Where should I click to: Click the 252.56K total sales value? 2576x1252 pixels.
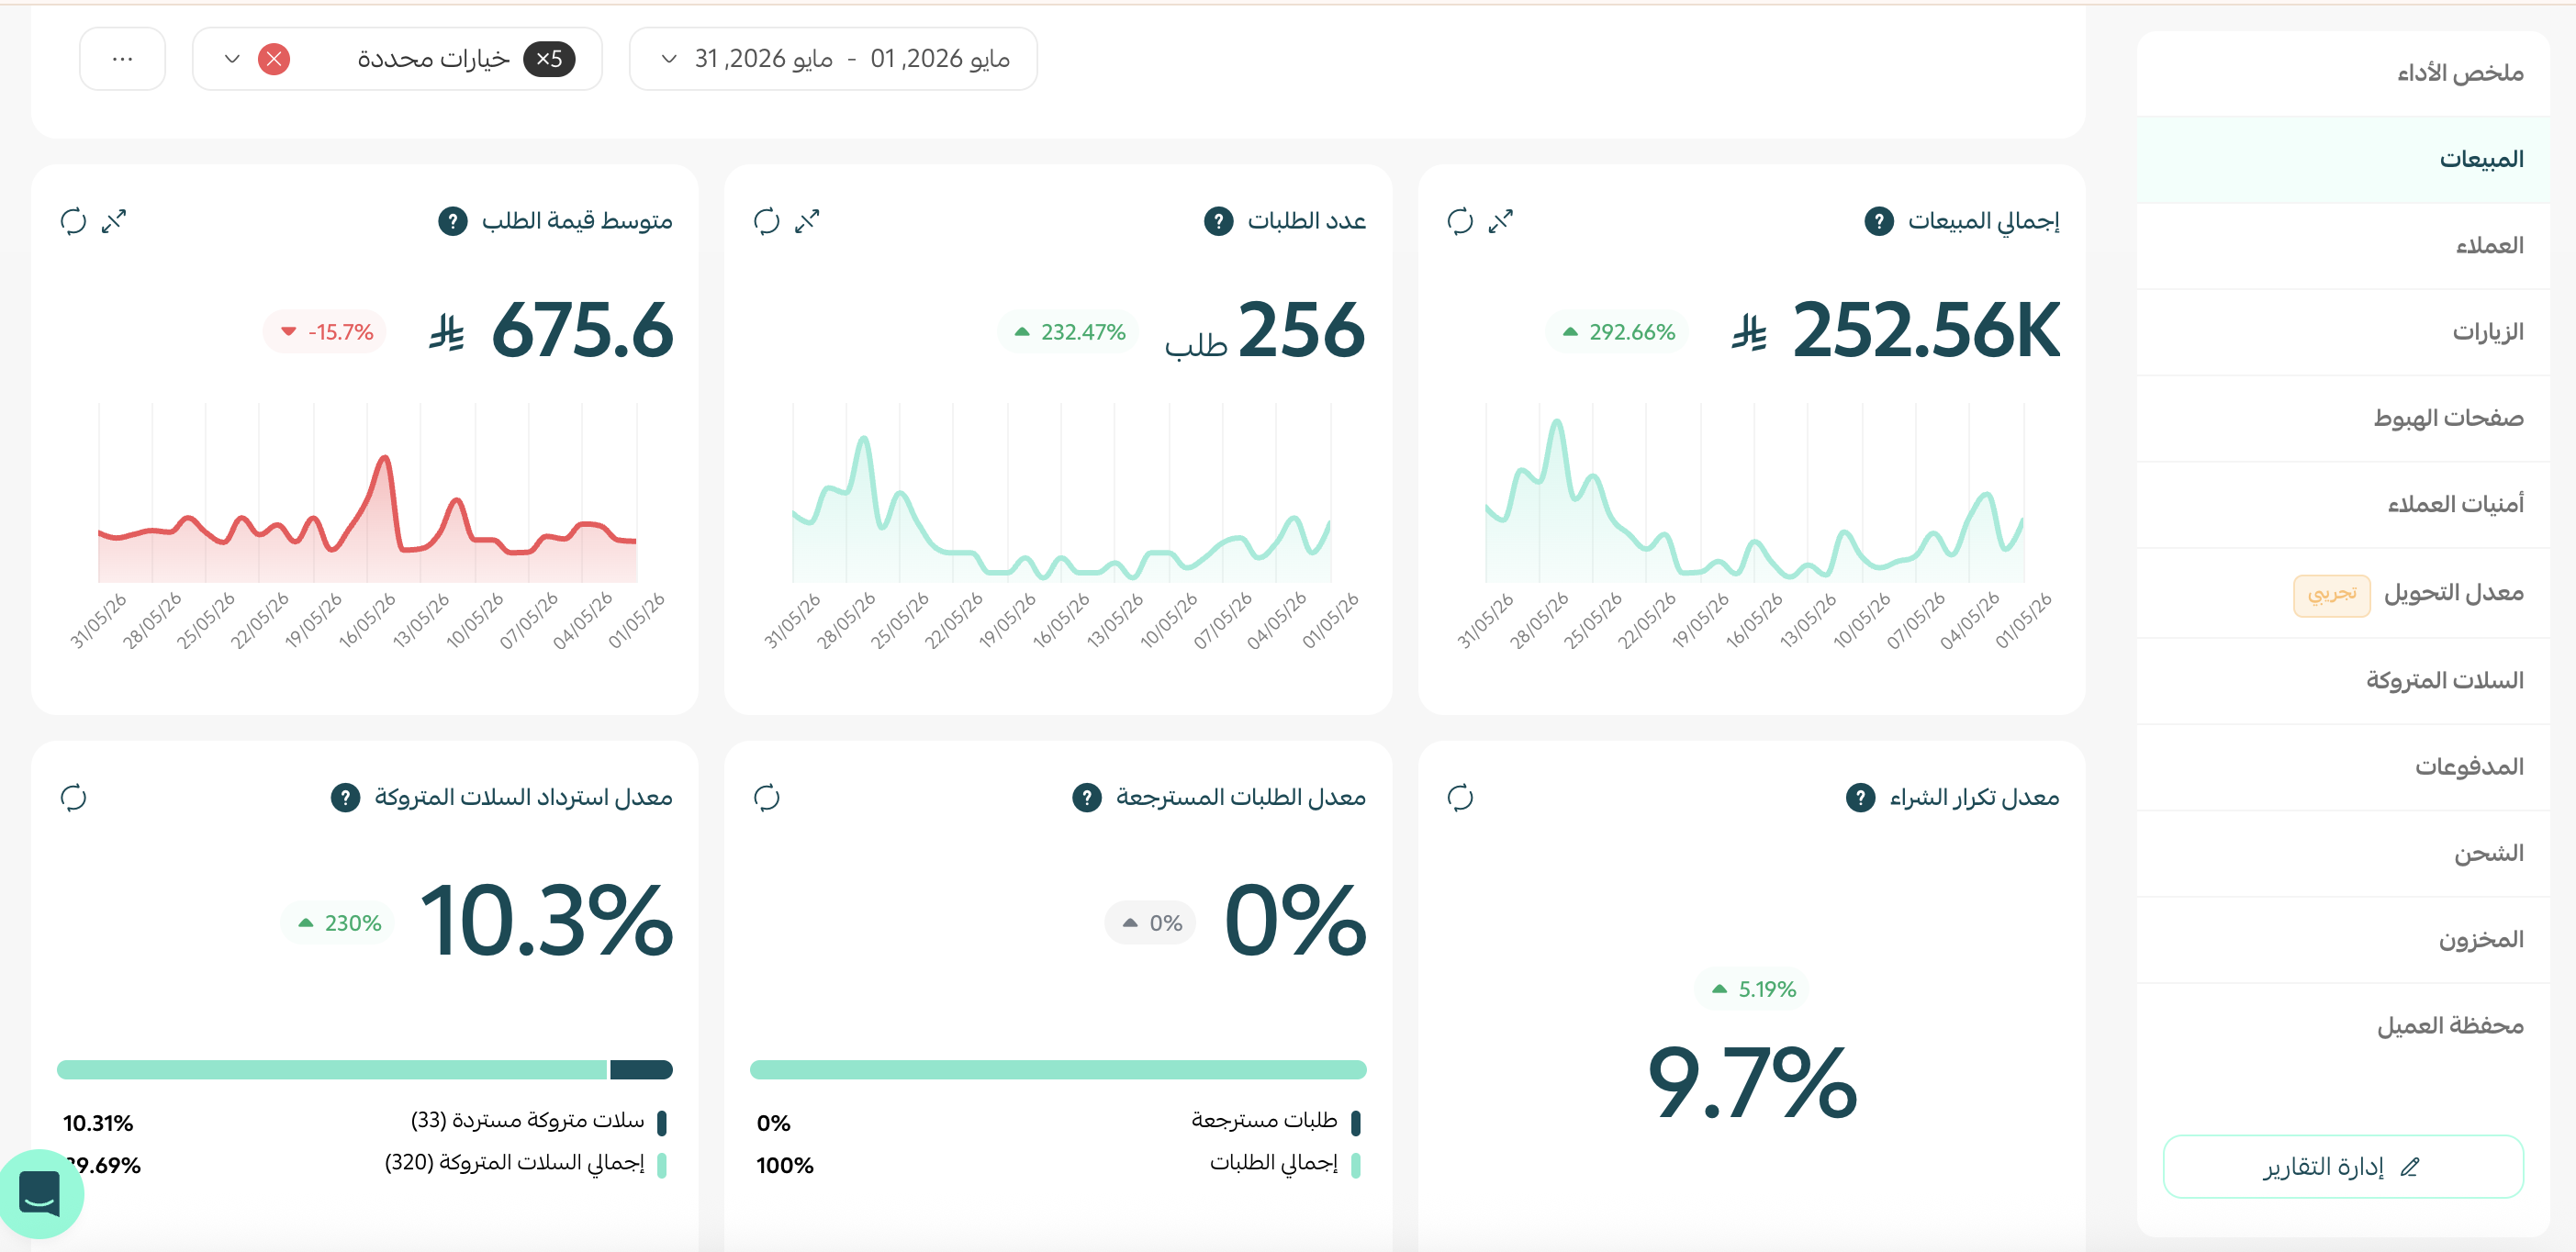tap(1926, 330)
